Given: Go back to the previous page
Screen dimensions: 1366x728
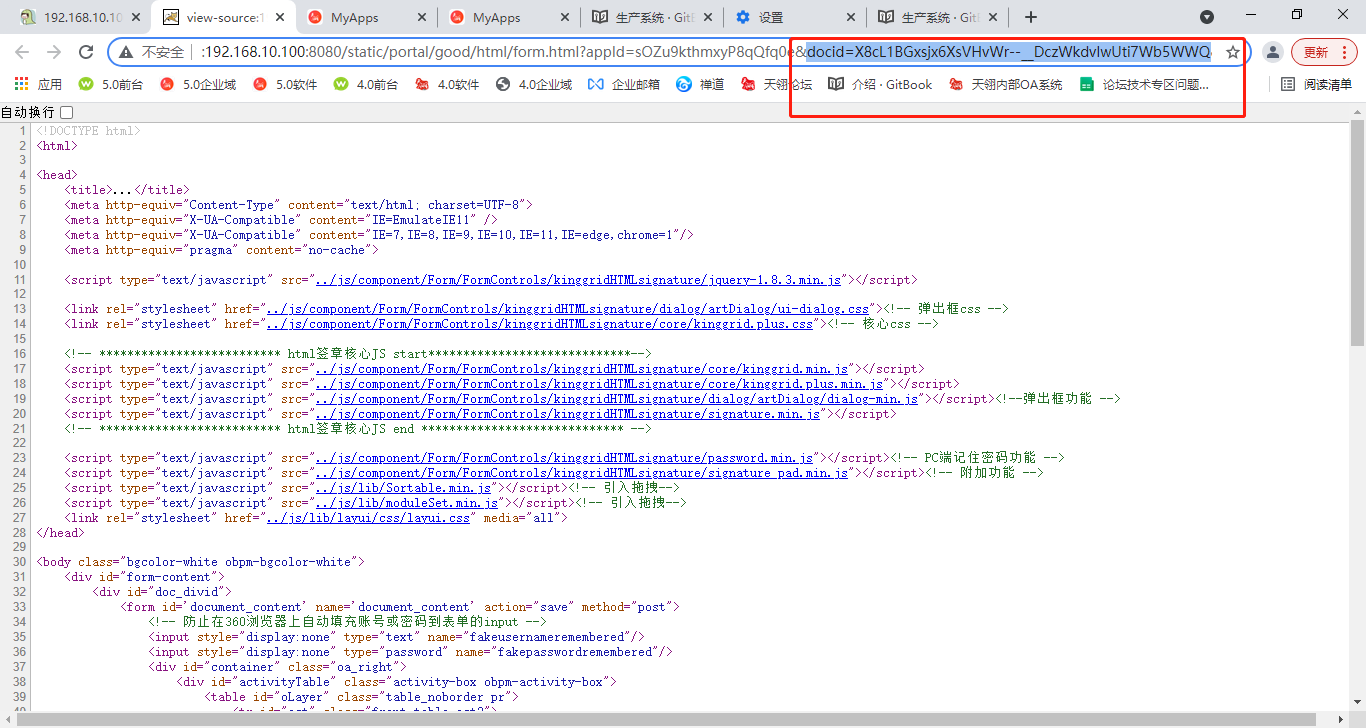Looking at the screenshot, I should click(22, 52).
